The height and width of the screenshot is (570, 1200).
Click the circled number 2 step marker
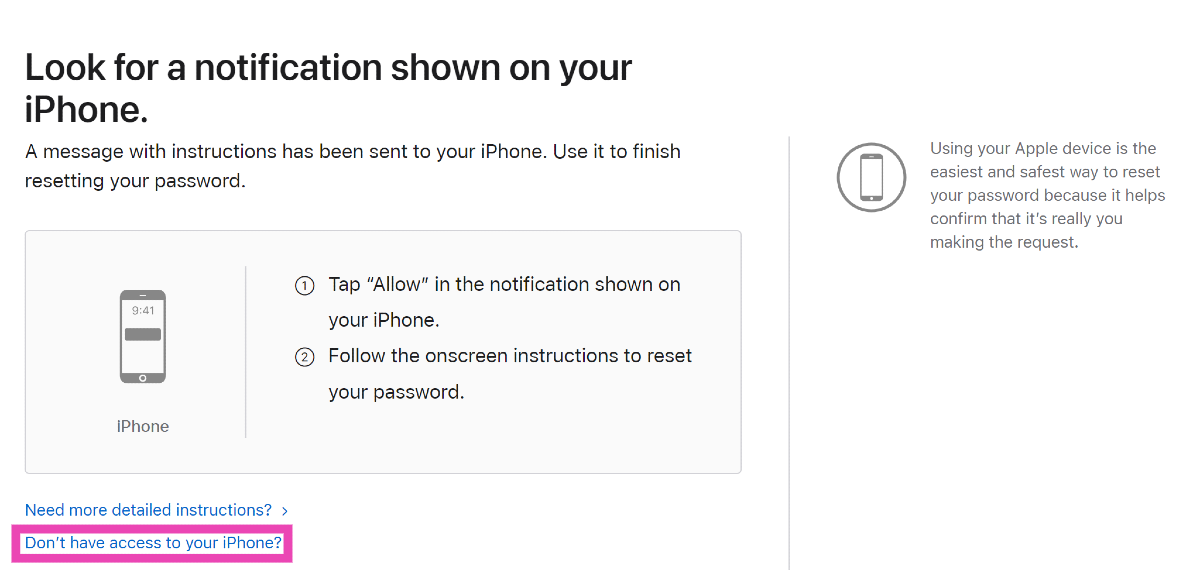coord(304,357)
